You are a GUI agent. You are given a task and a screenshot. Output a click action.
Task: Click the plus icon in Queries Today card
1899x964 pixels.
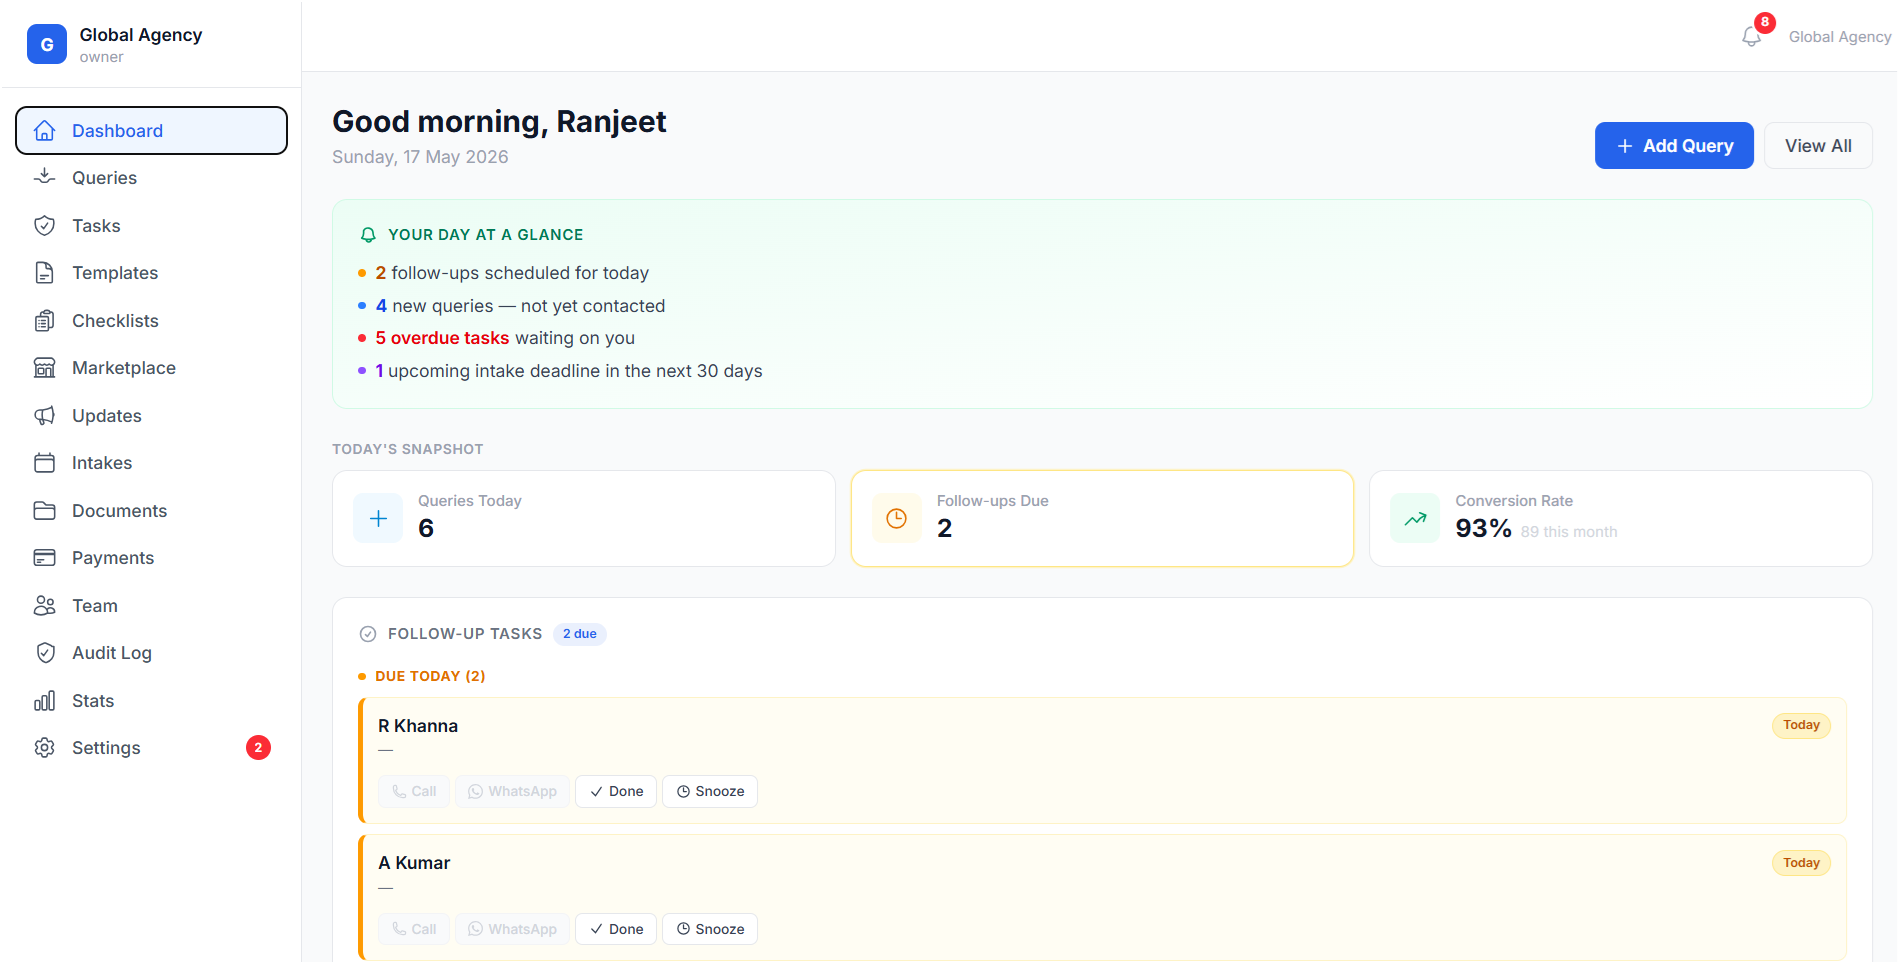point(378,518)
